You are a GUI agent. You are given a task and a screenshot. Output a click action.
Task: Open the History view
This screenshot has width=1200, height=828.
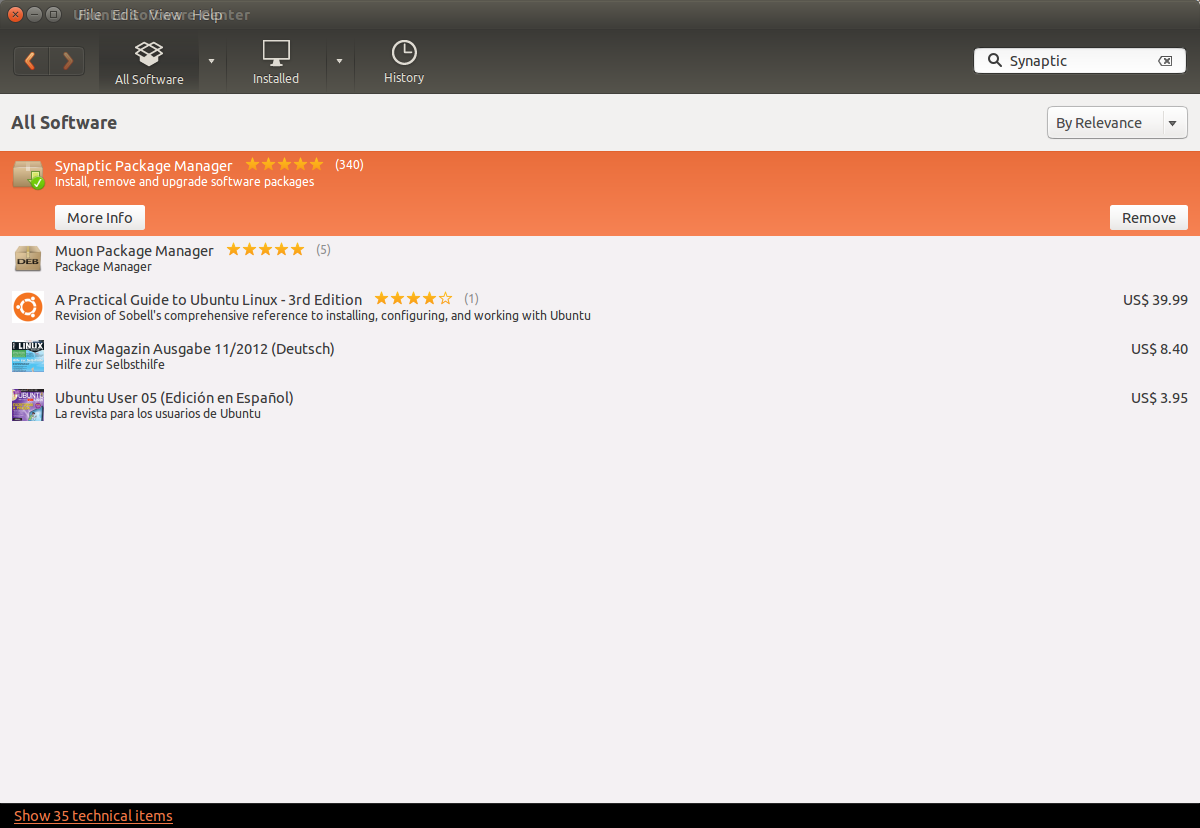(x=404, y=63)
